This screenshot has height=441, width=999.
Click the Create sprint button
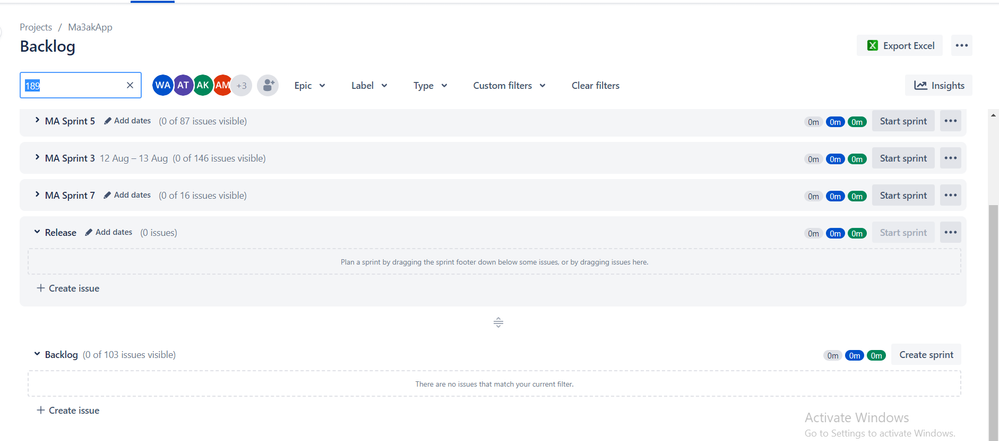coord(926,355)
